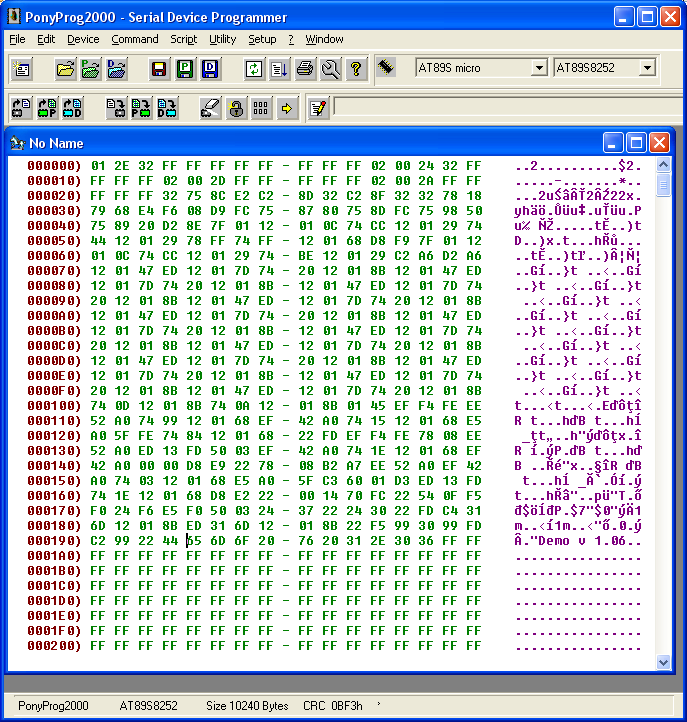Open the ? help menu
This screenshot has height=722, width=687.
point(291,39)
